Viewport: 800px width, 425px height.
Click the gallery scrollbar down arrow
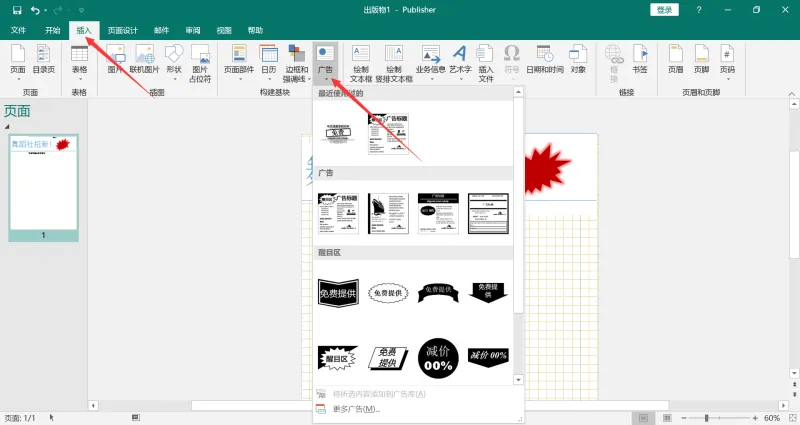click(518, 380)
